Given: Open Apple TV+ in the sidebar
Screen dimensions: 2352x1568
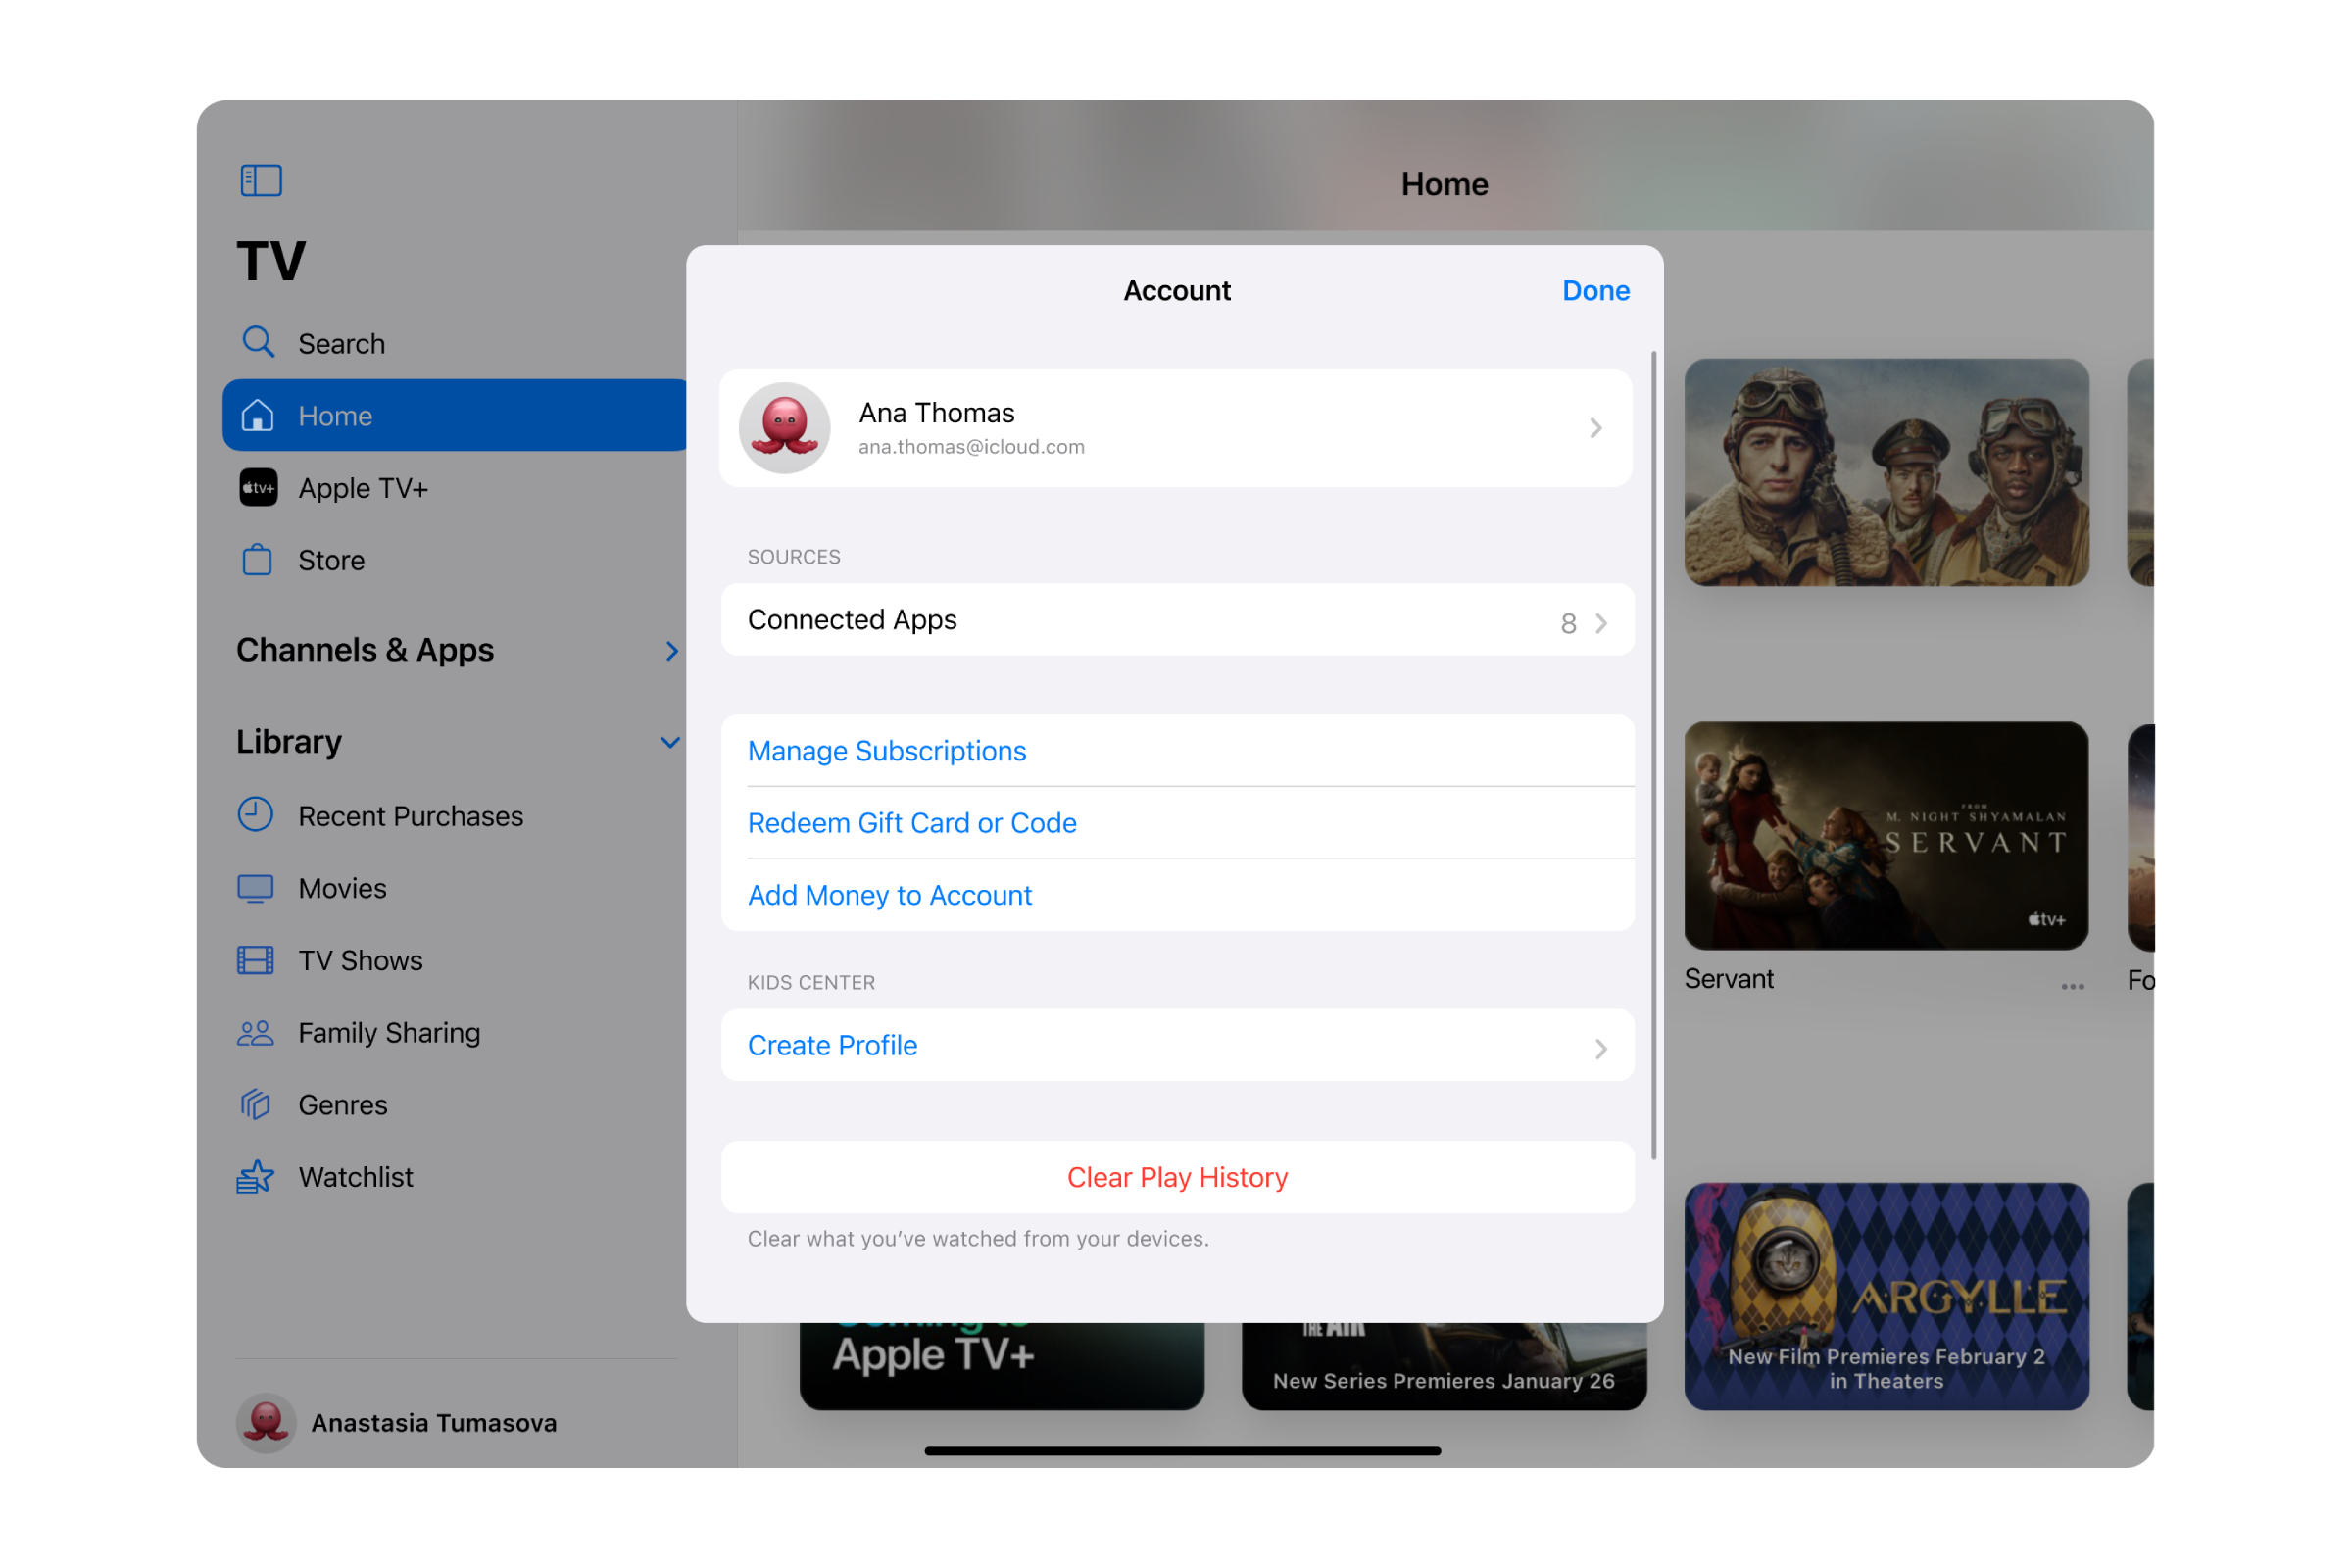Looking at the screenshot, I should coord(455,488).
